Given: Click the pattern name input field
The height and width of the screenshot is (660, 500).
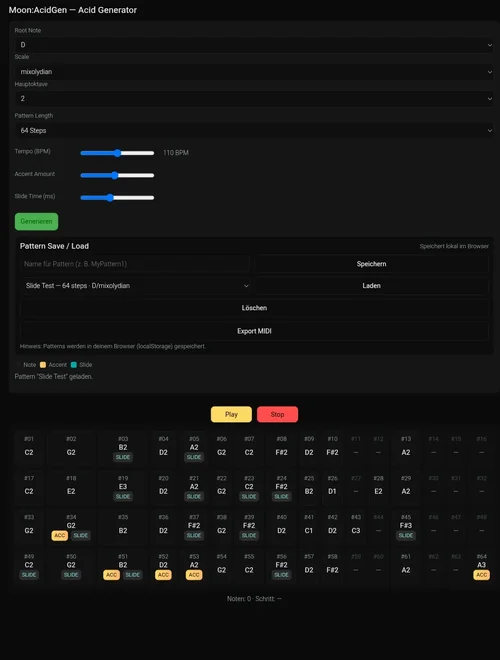Looking at the screenshot, I should [136, 264].
